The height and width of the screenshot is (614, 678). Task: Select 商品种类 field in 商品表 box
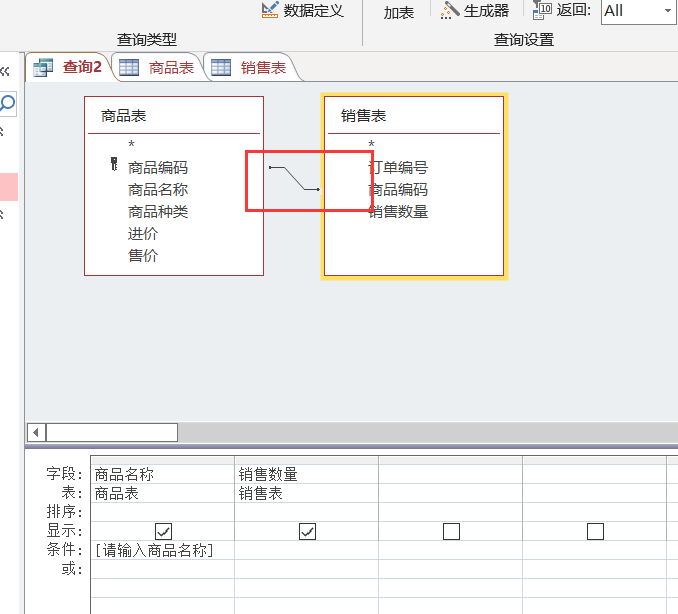tap(158, 211)
